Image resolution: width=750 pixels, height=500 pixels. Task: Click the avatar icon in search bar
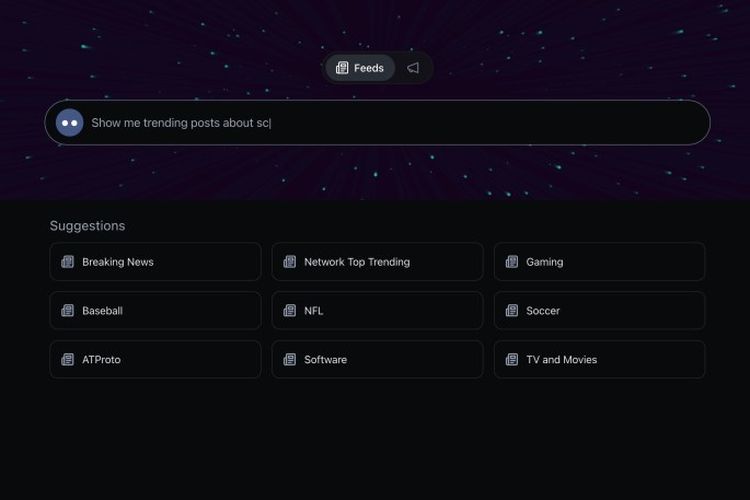click(x=69, y=122)
